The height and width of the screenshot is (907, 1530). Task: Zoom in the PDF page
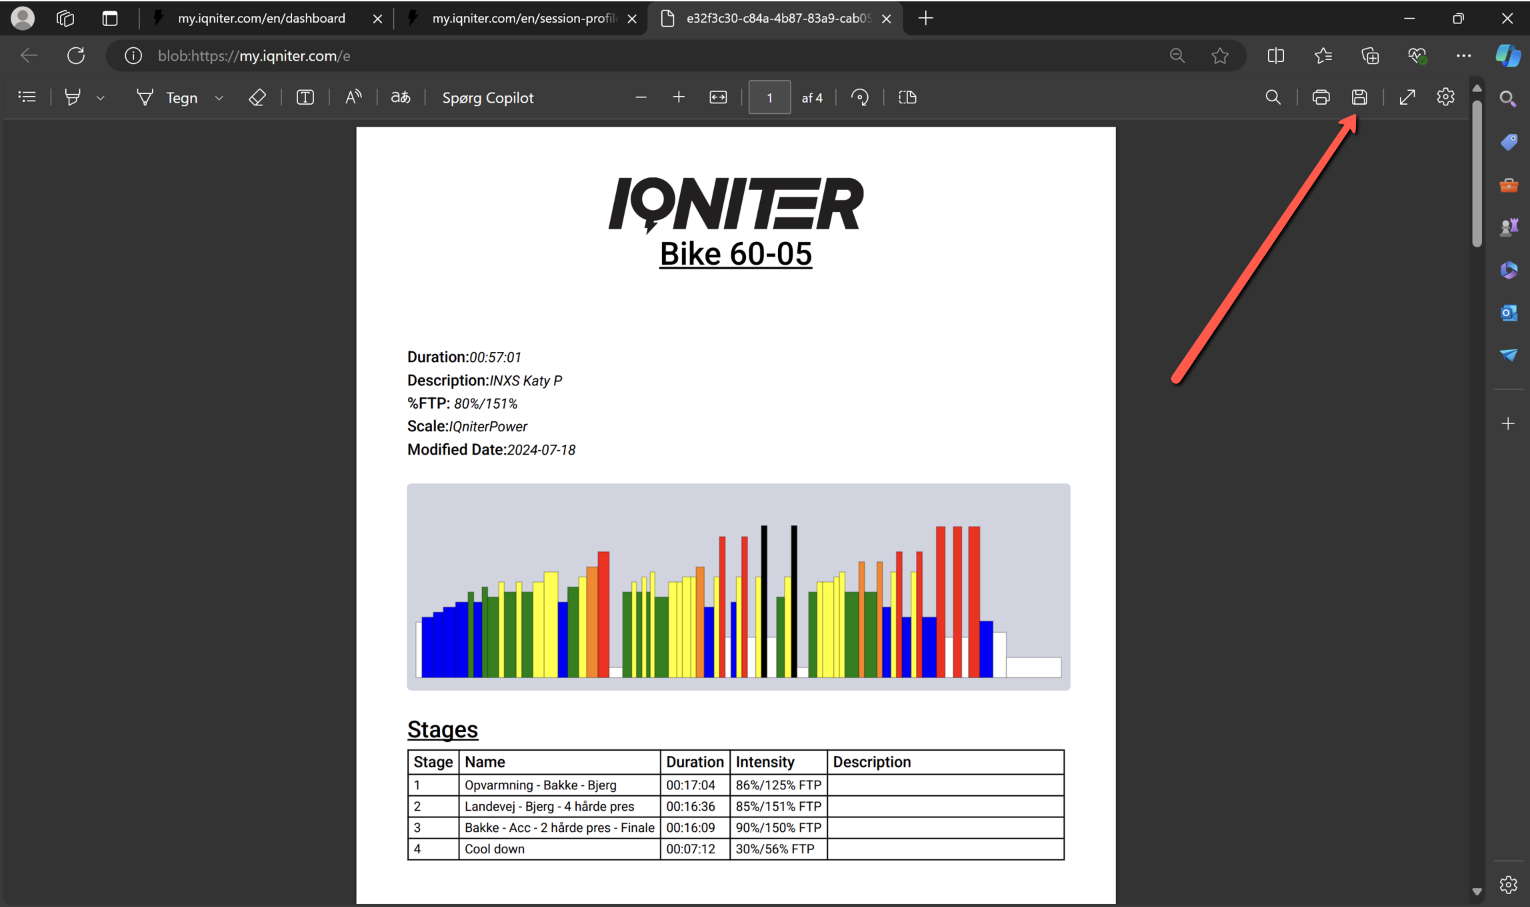pyautogui.click(x=679, y=97)
